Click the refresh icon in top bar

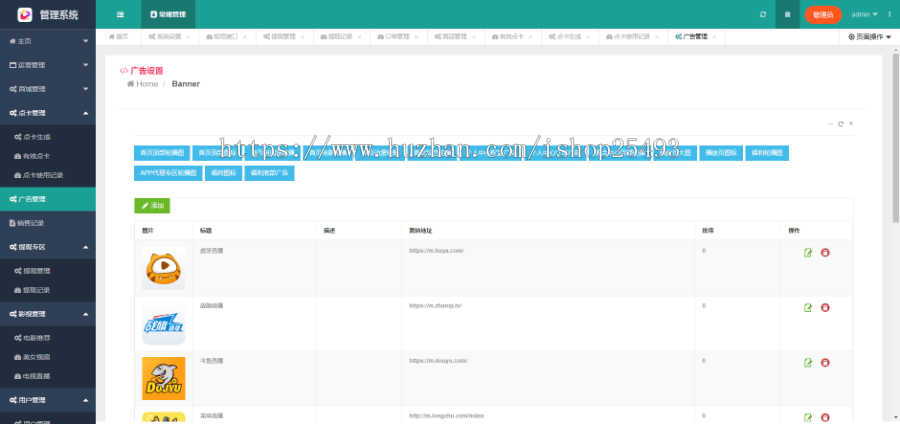[x=763, y=14]
